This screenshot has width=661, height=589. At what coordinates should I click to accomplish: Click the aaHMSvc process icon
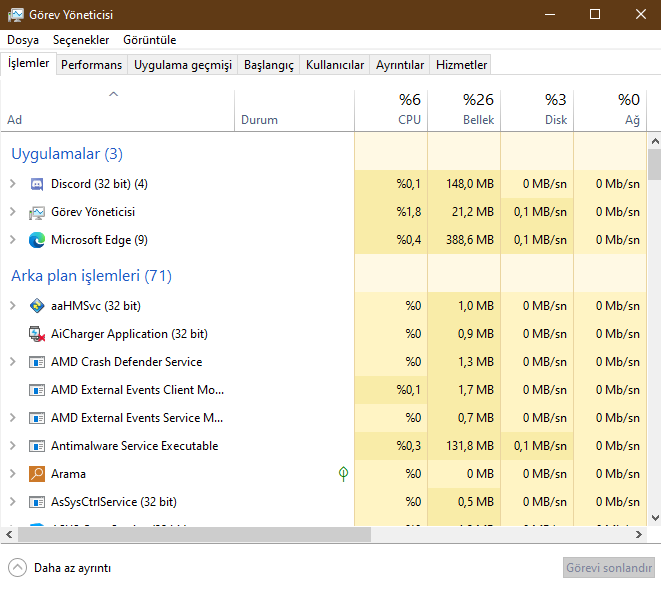37,306
